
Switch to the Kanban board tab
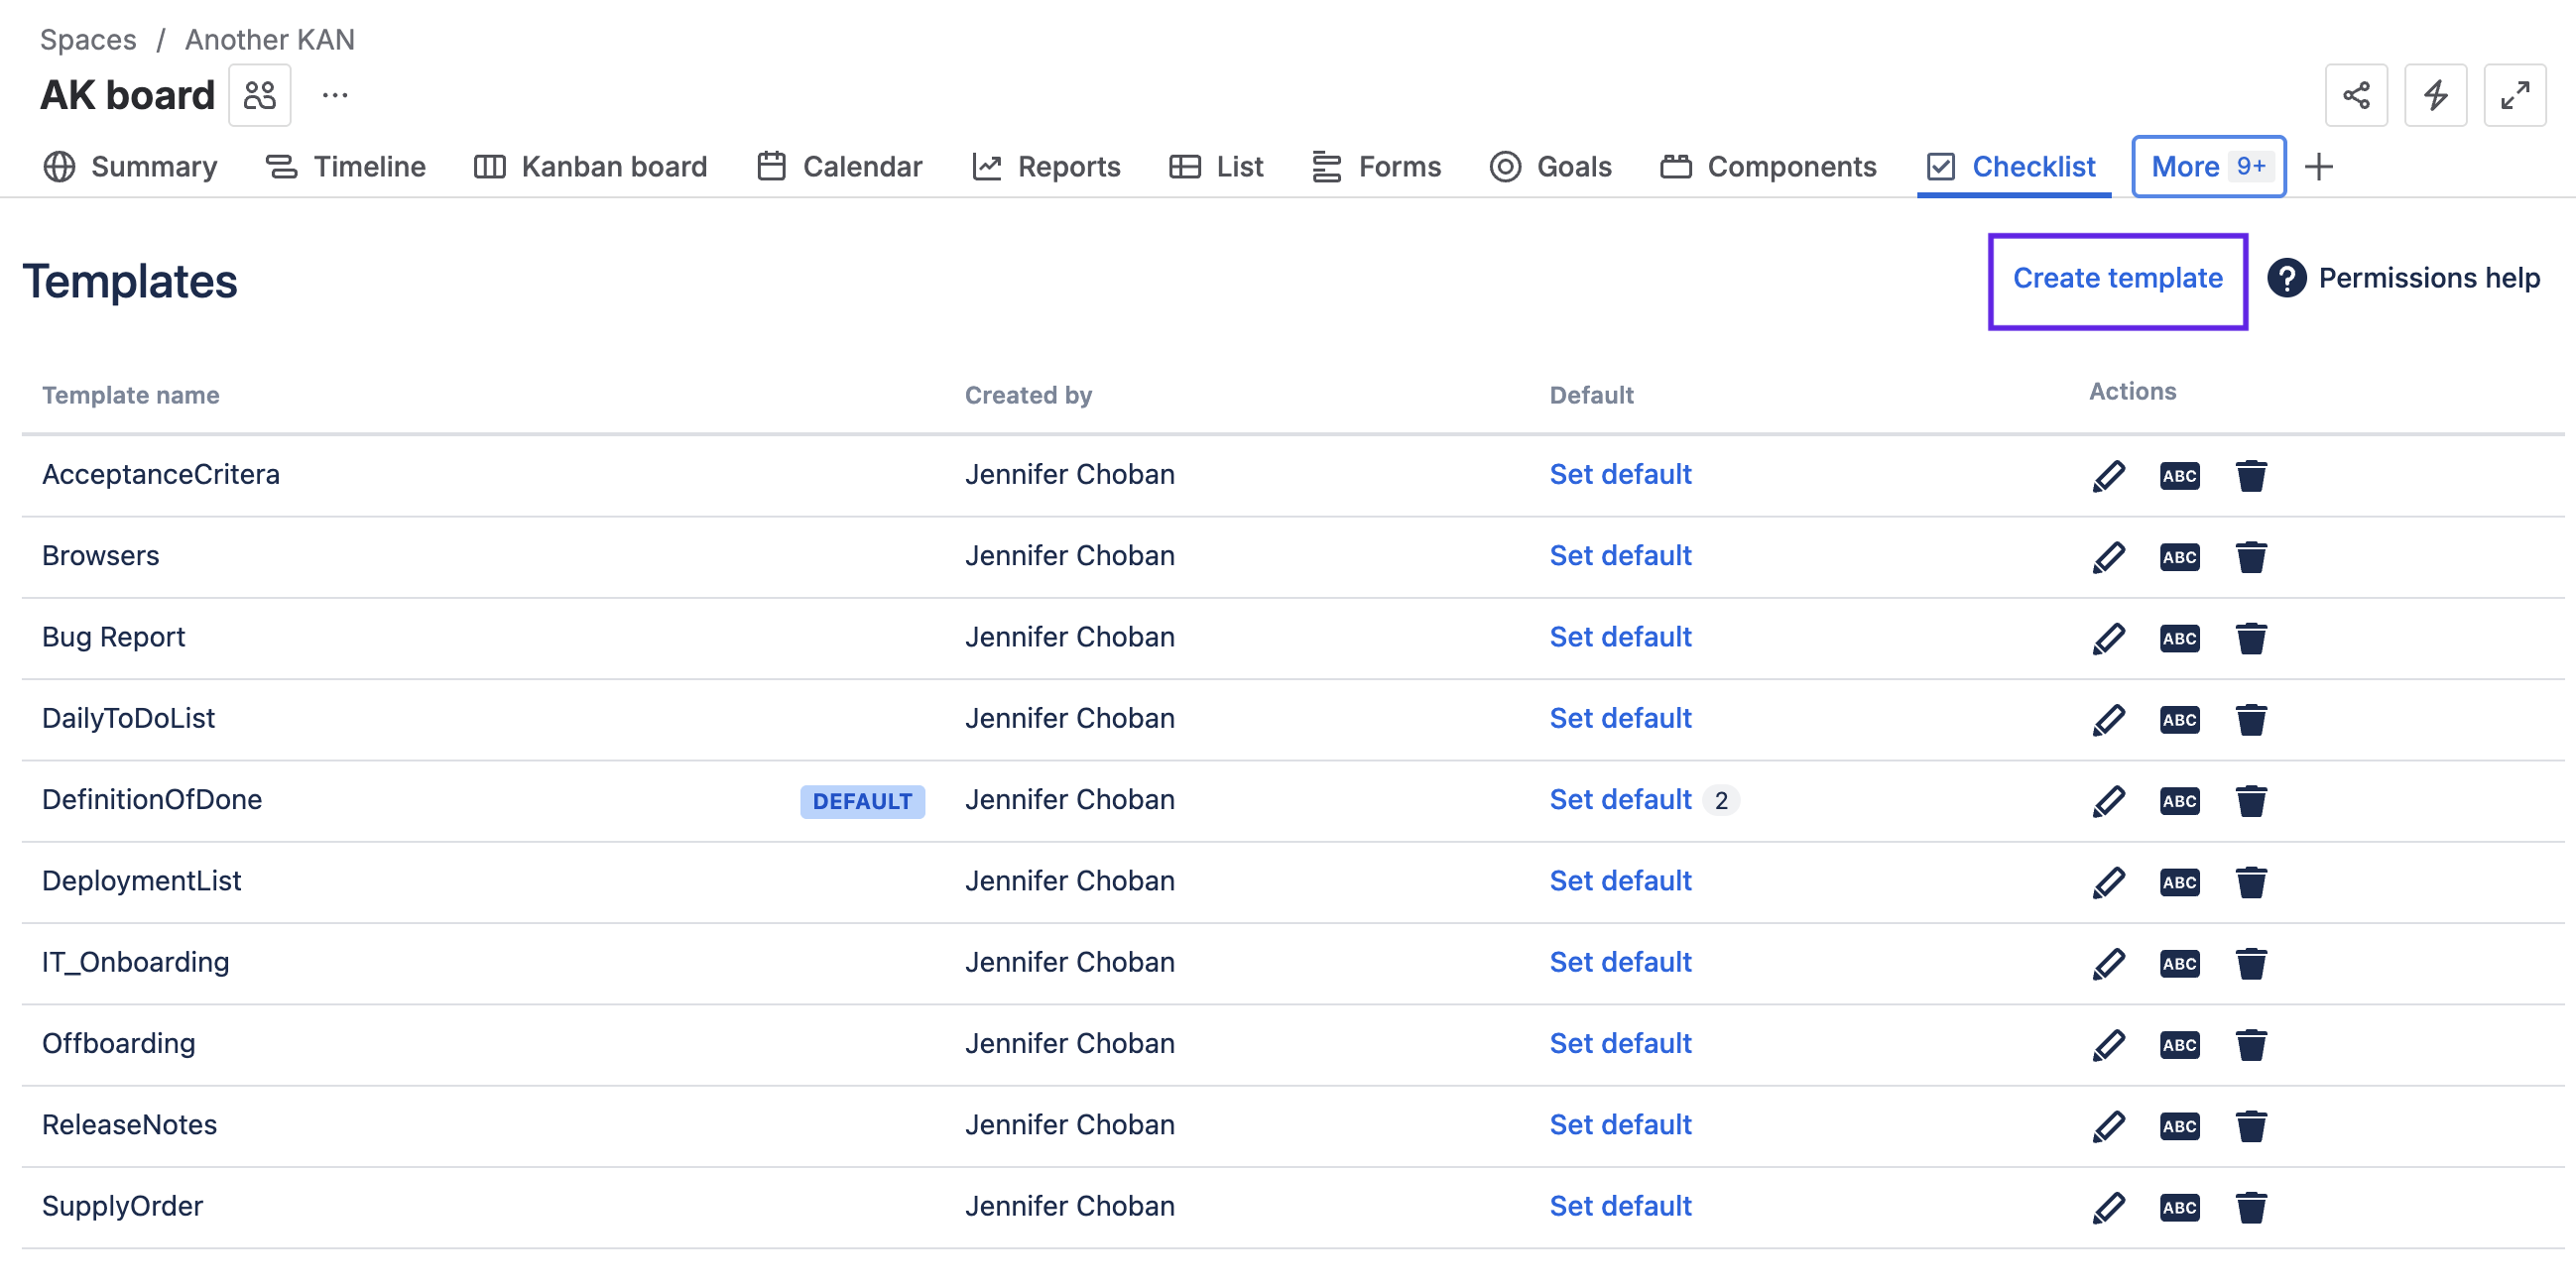[x=590, y=167]
